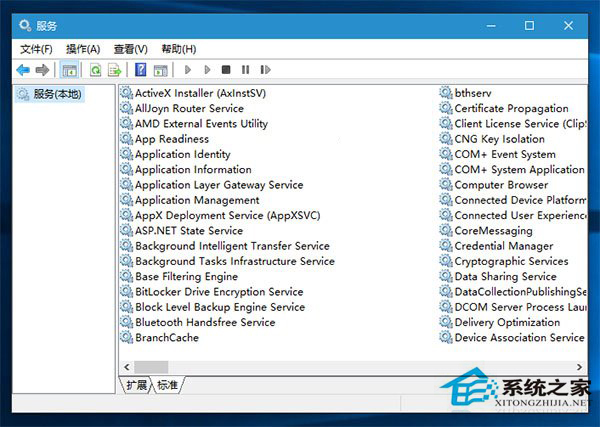
Task: Click the horizontal scrollbar right arrow
Action: (579, 367)
